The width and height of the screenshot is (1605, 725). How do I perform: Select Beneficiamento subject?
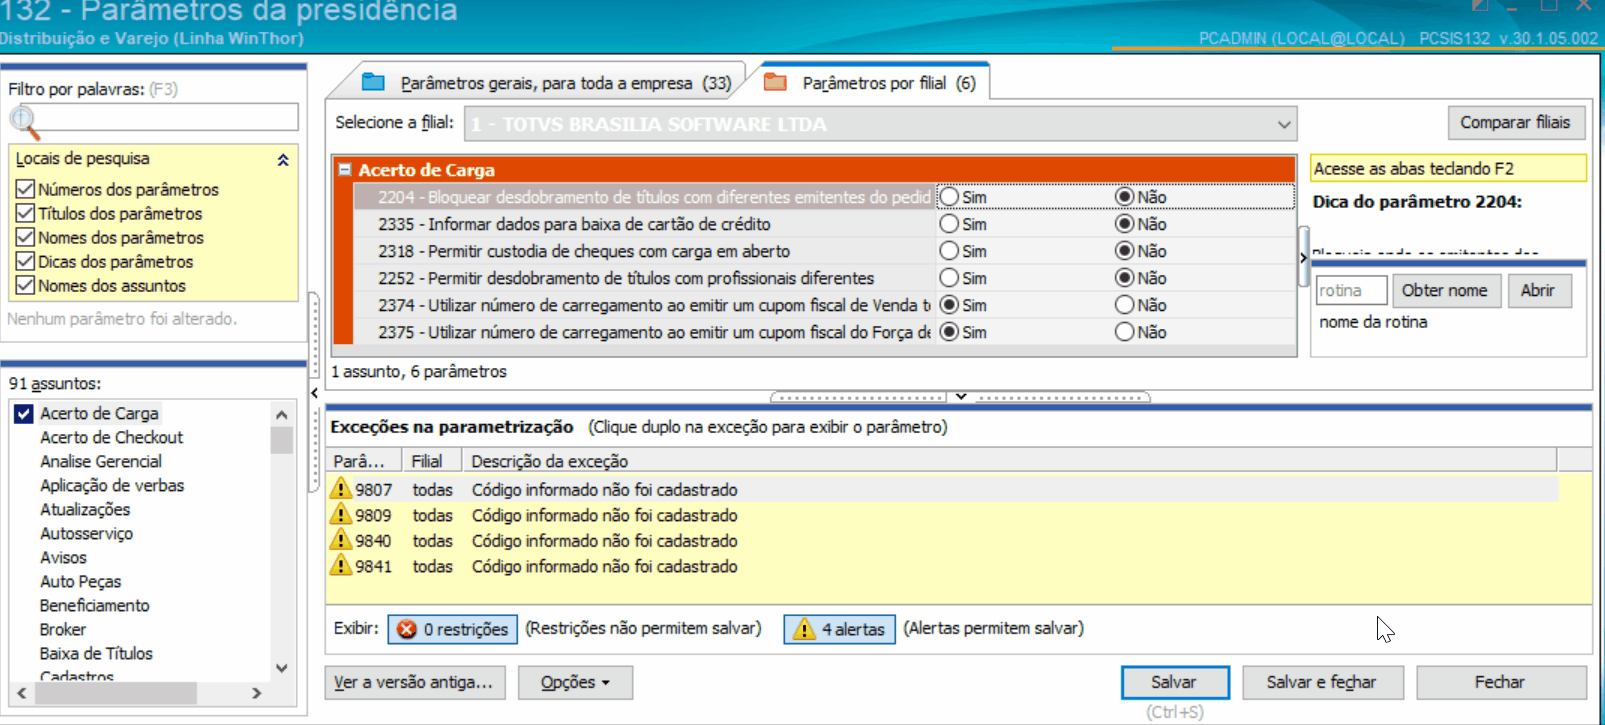[94, 605]
